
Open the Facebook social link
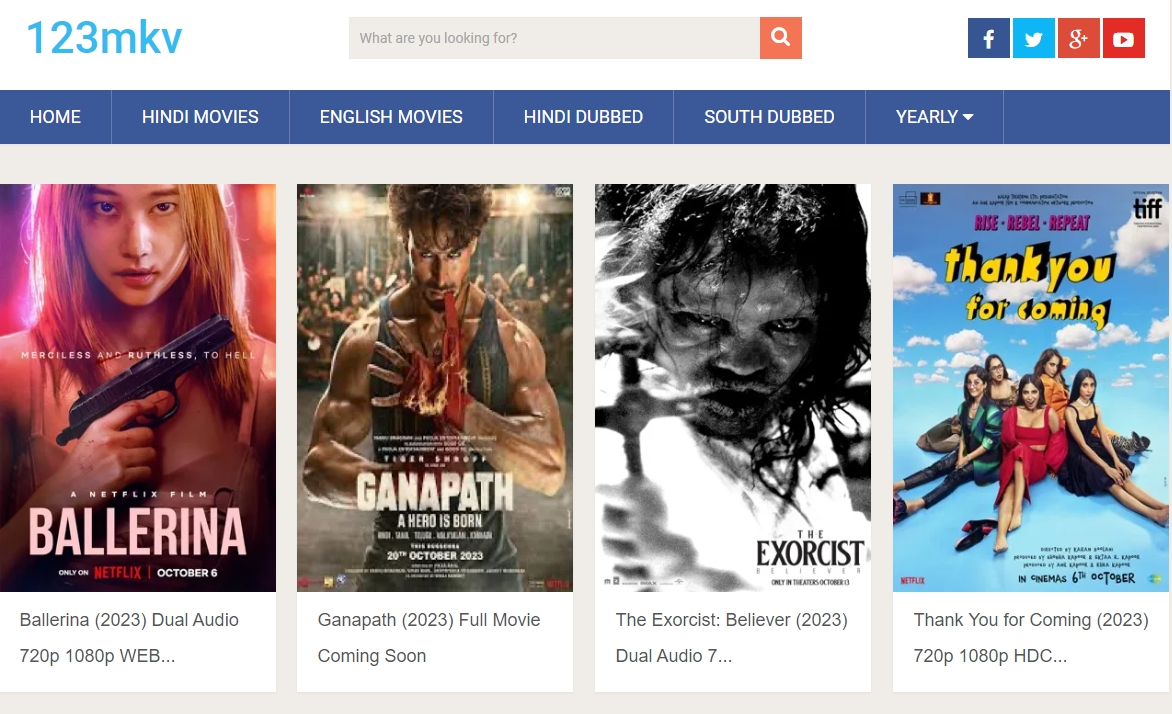click(988, 38)
